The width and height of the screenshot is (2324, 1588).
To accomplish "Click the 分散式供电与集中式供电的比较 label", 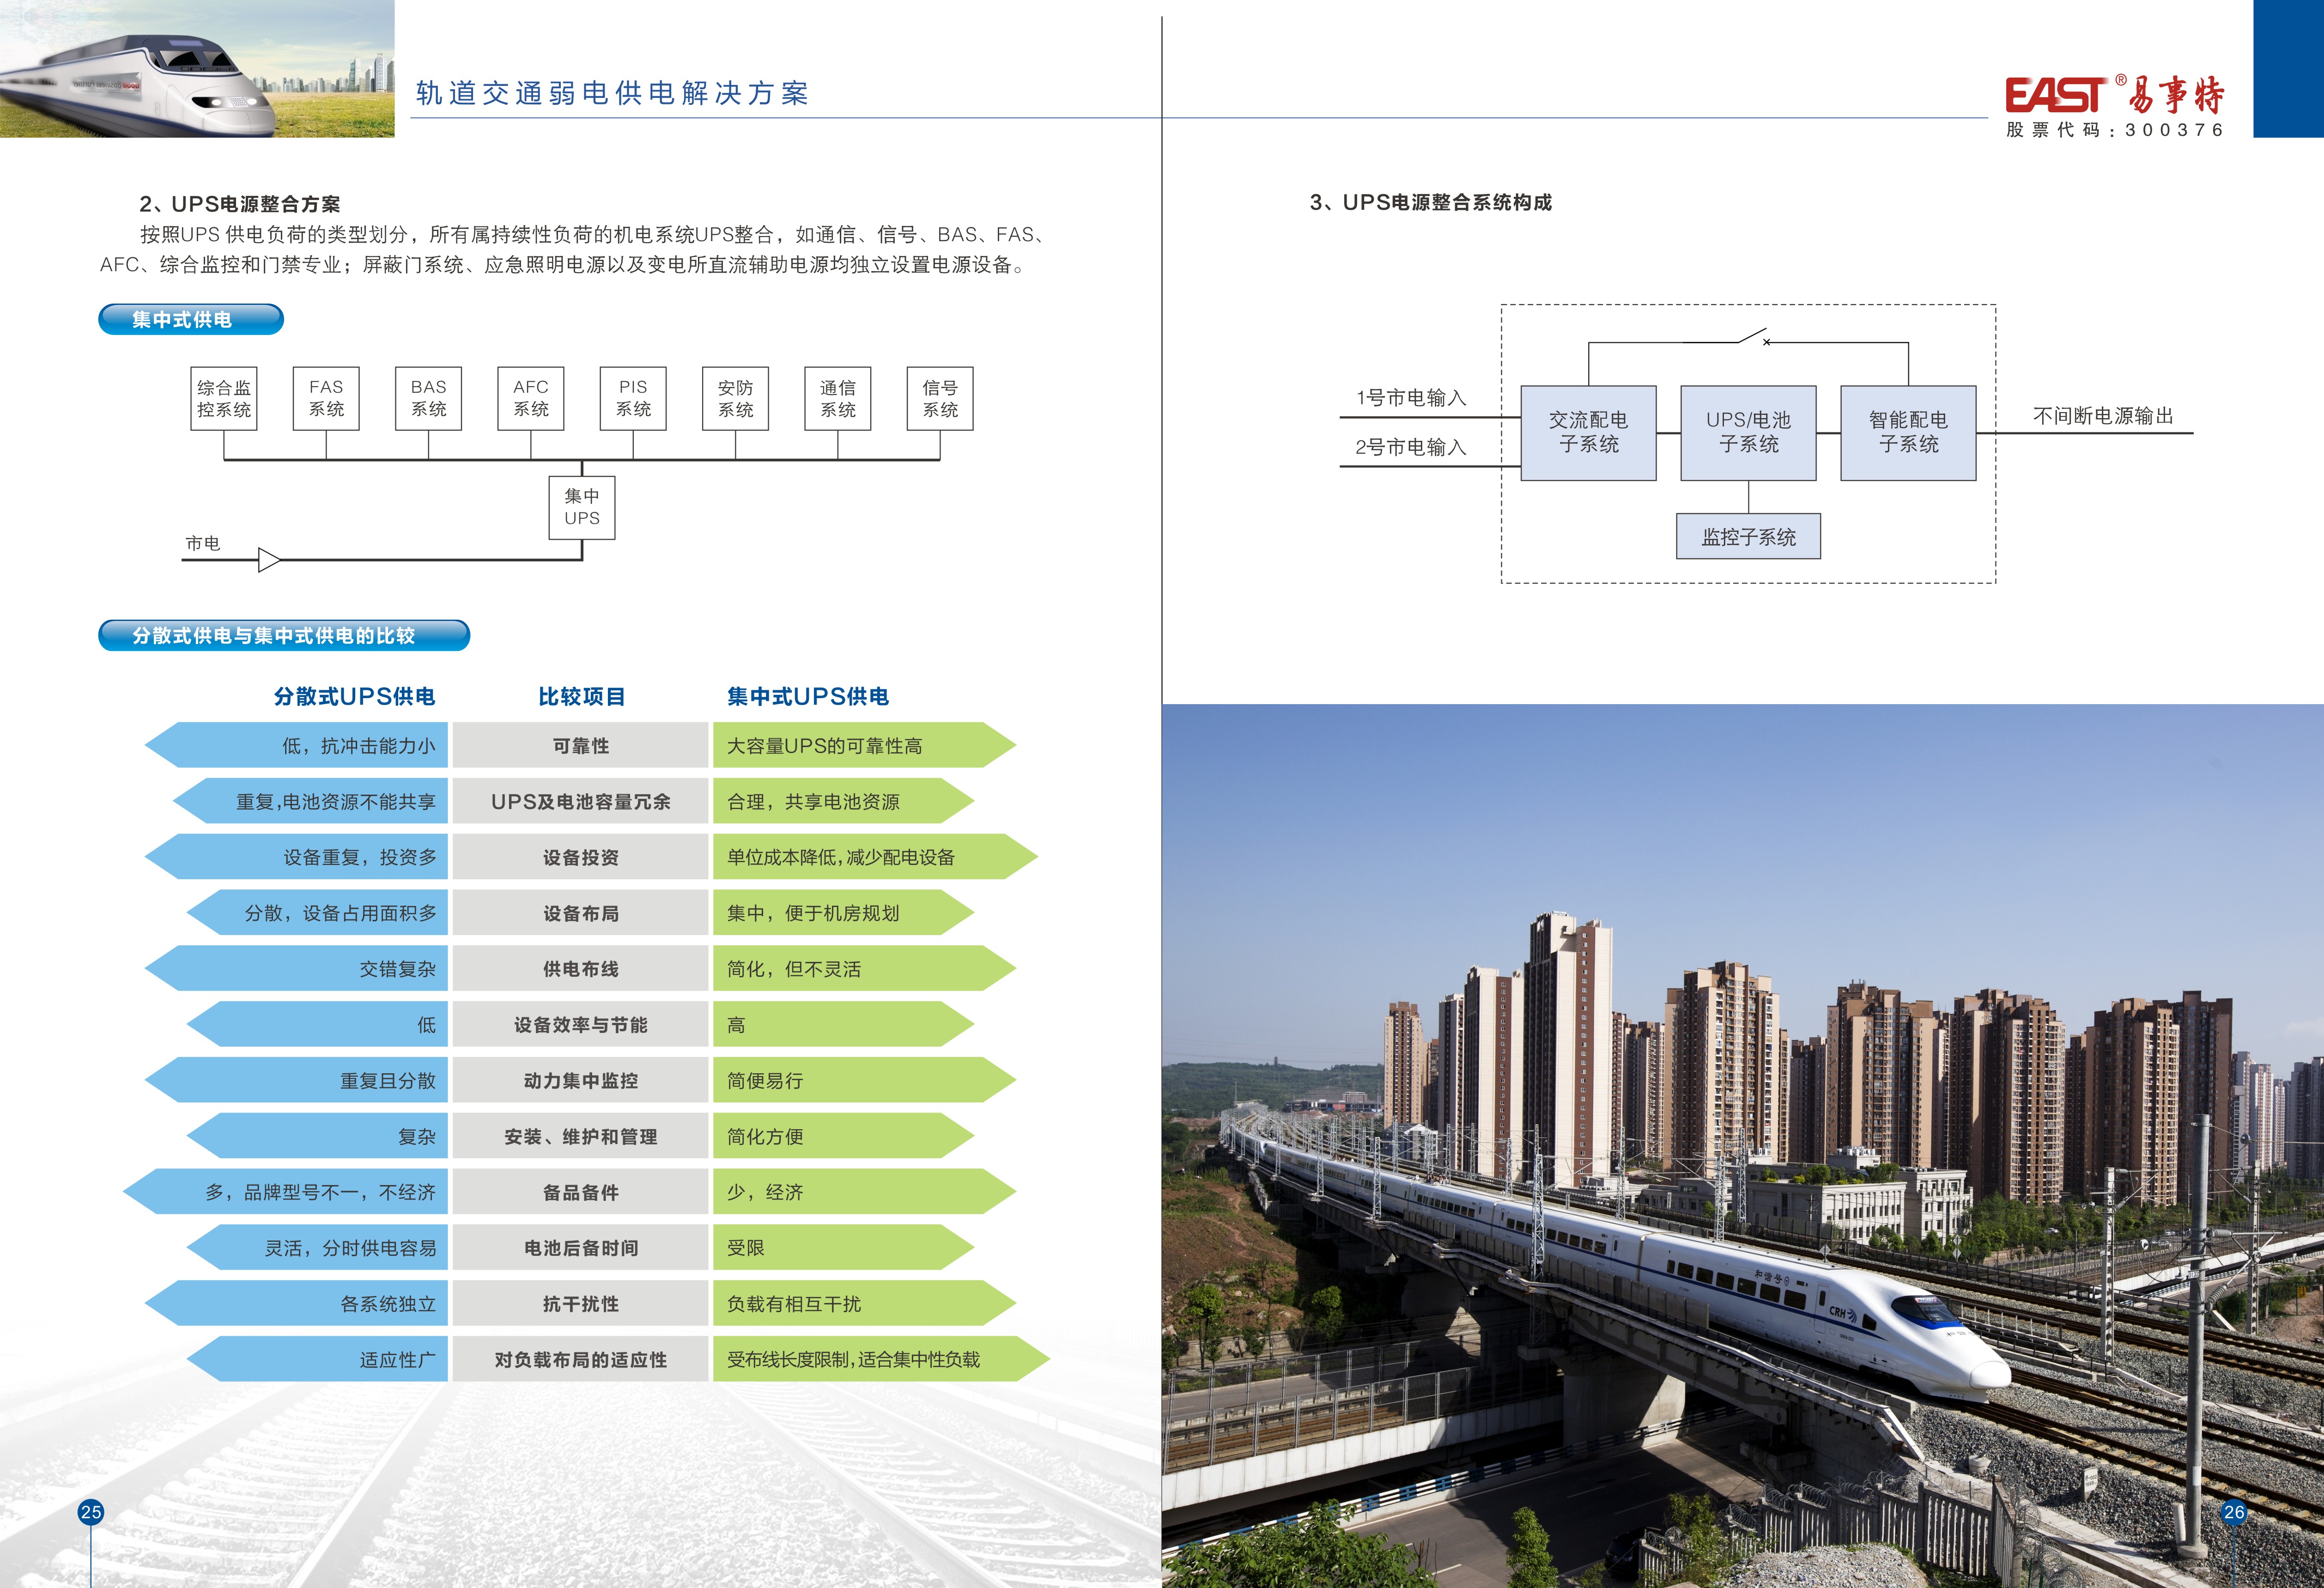I will 283,635.
